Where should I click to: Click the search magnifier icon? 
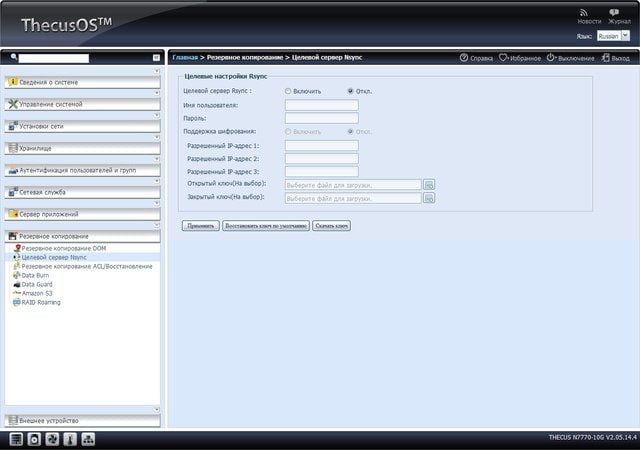13,57
